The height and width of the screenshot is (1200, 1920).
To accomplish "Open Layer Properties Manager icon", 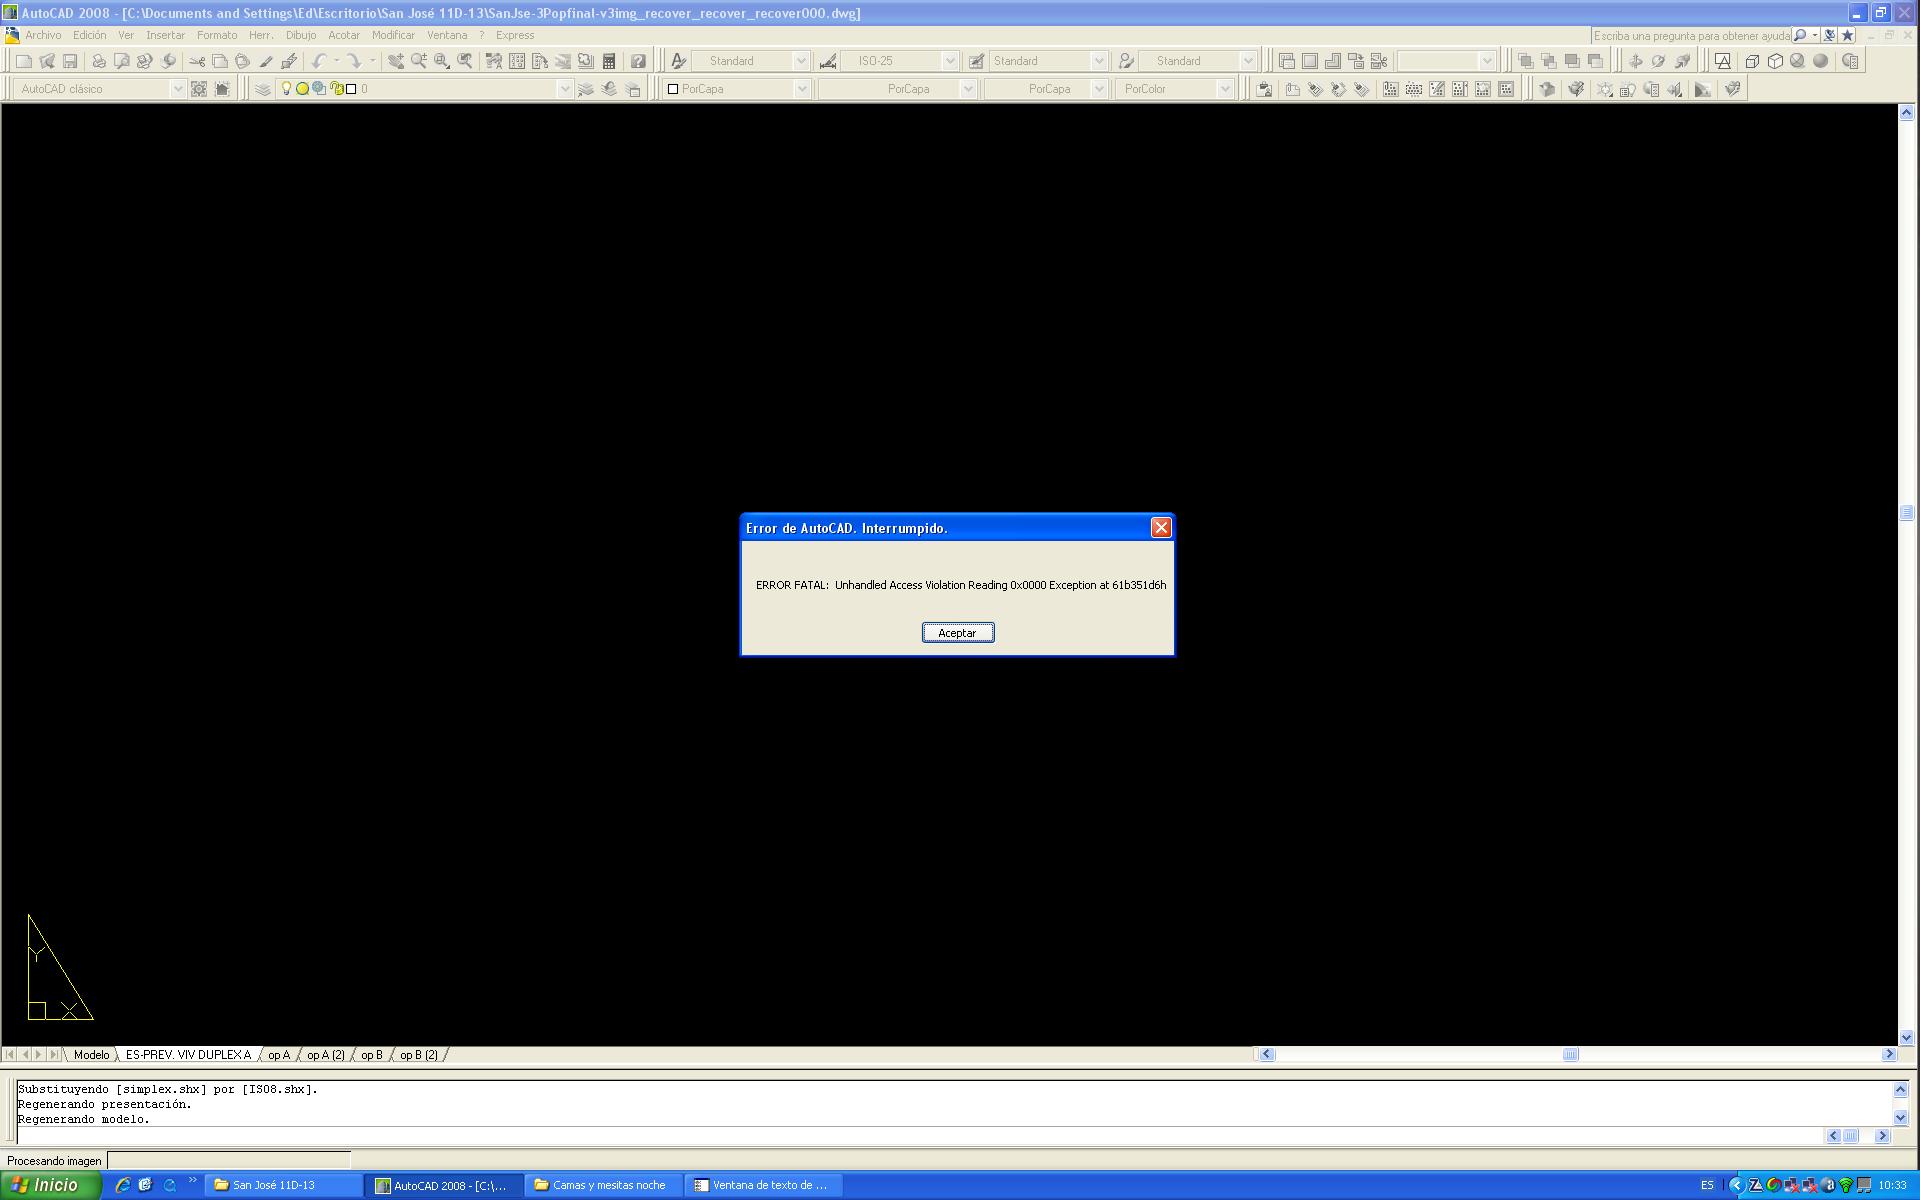I will pos(262,89).
